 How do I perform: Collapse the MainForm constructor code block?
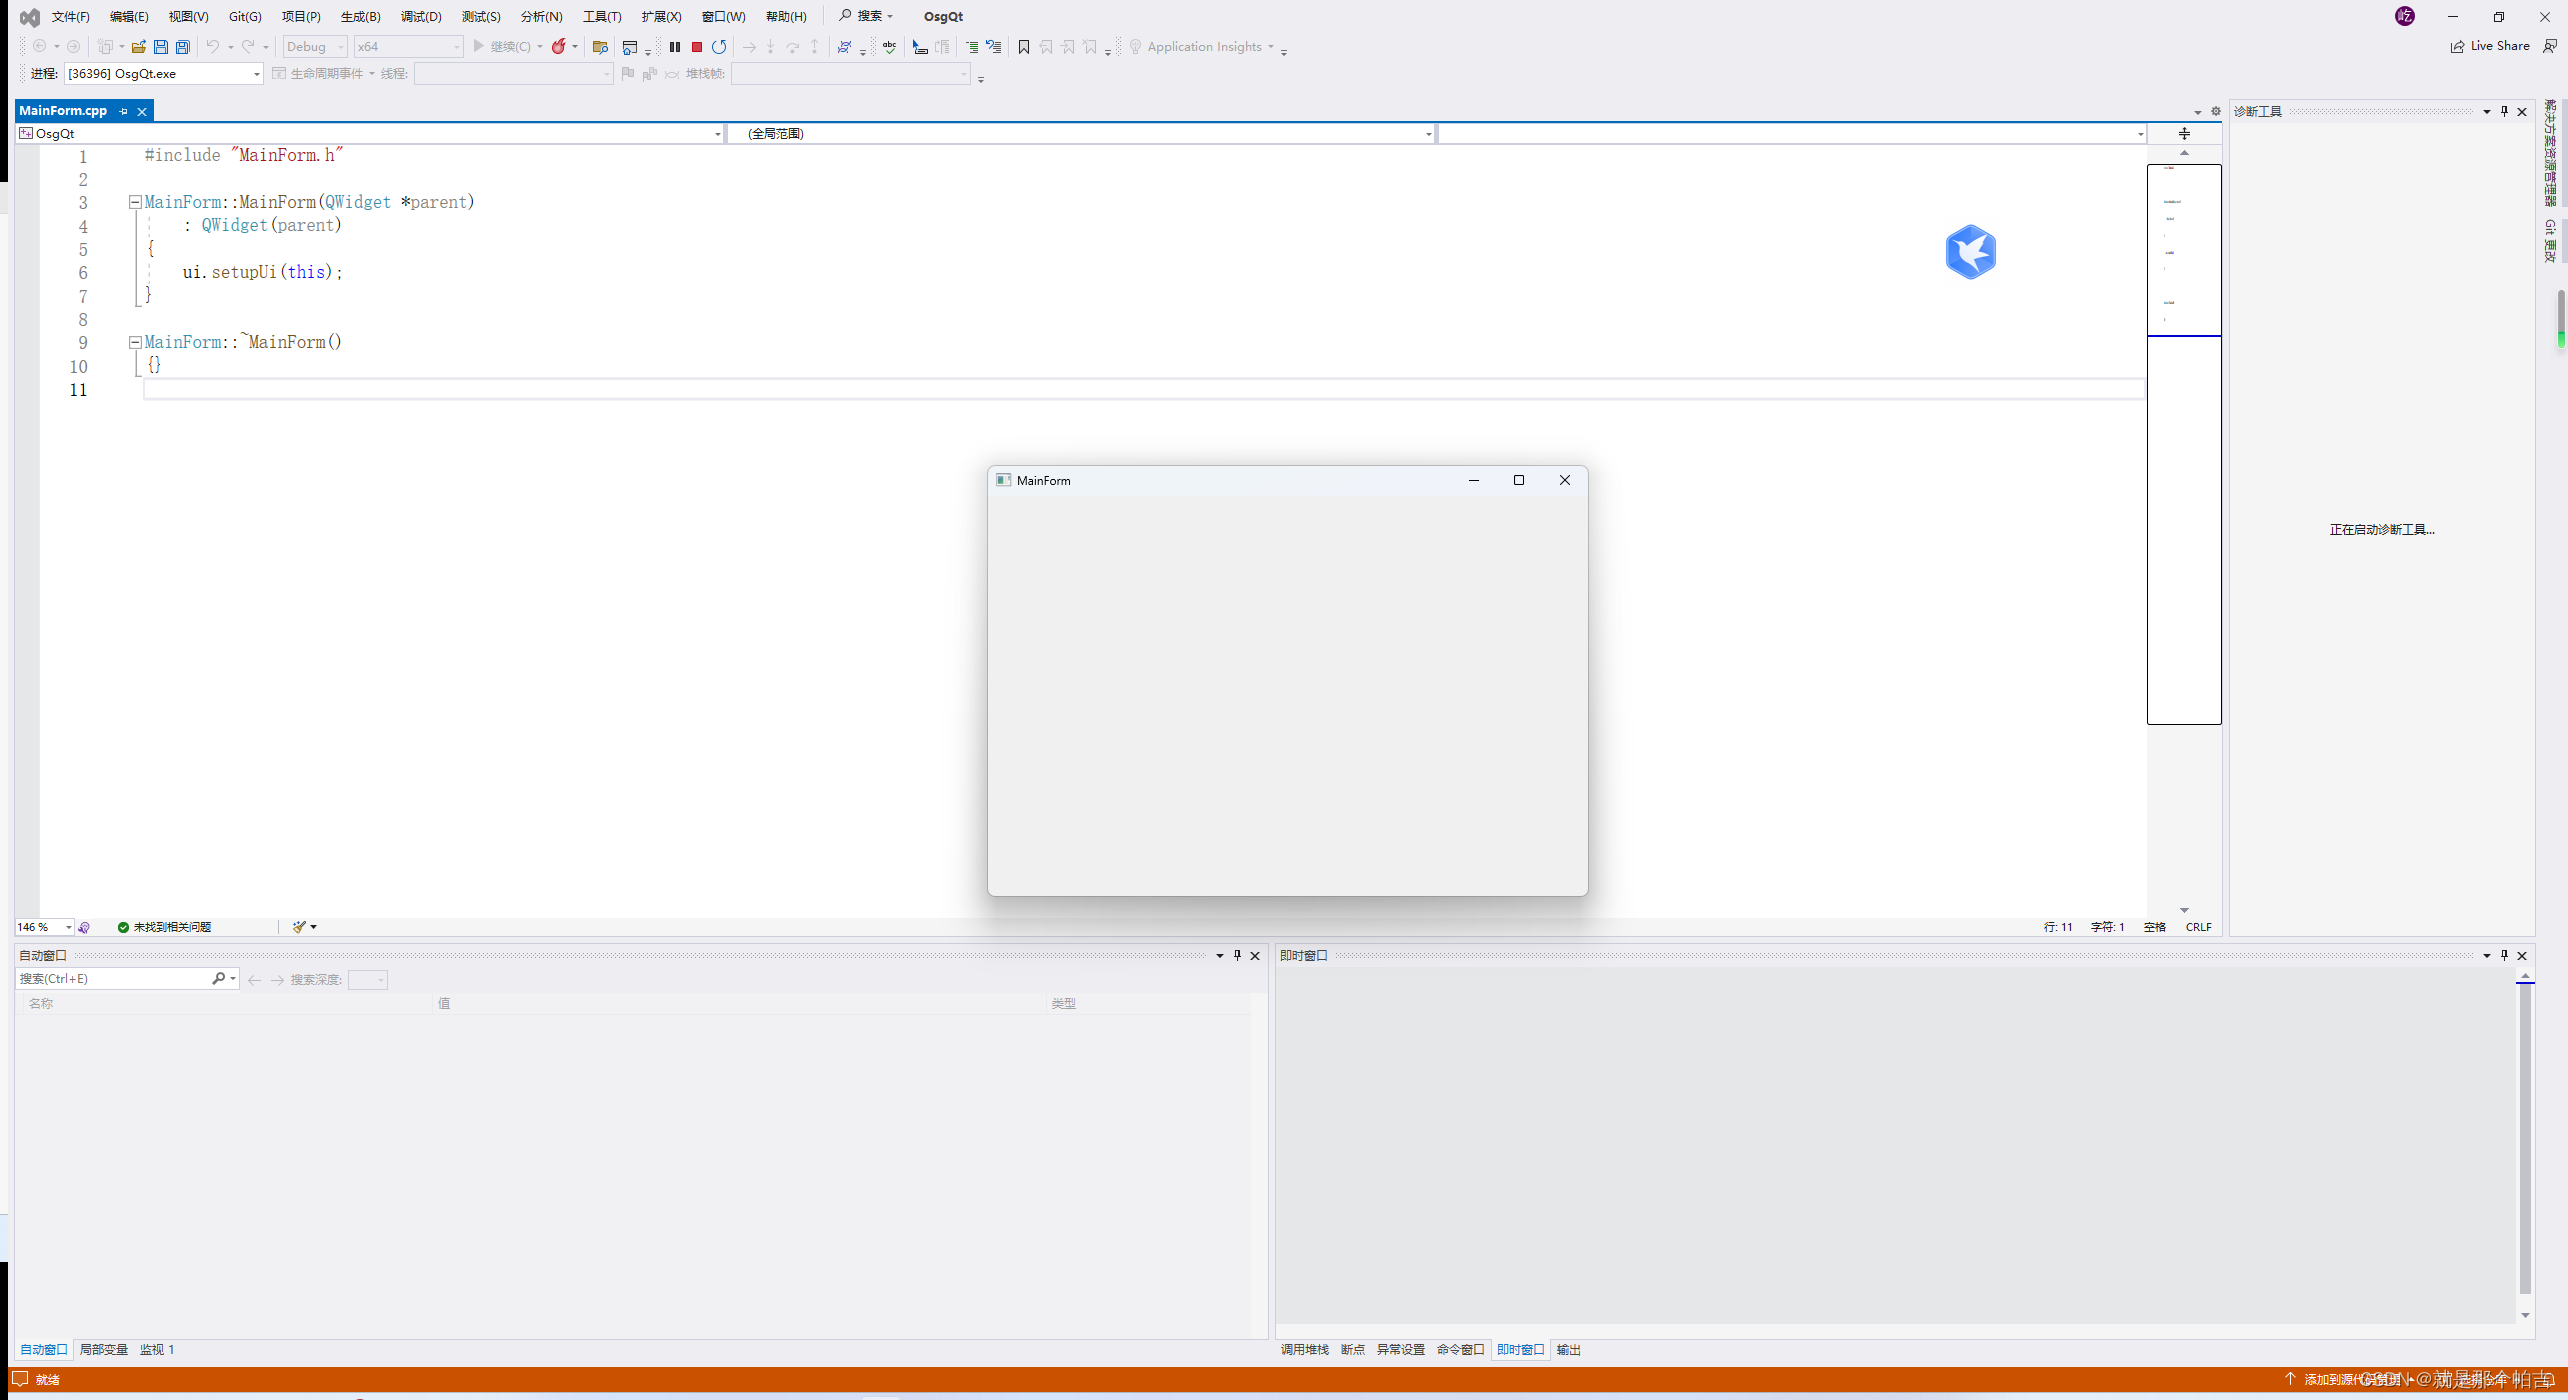point(135,202)
